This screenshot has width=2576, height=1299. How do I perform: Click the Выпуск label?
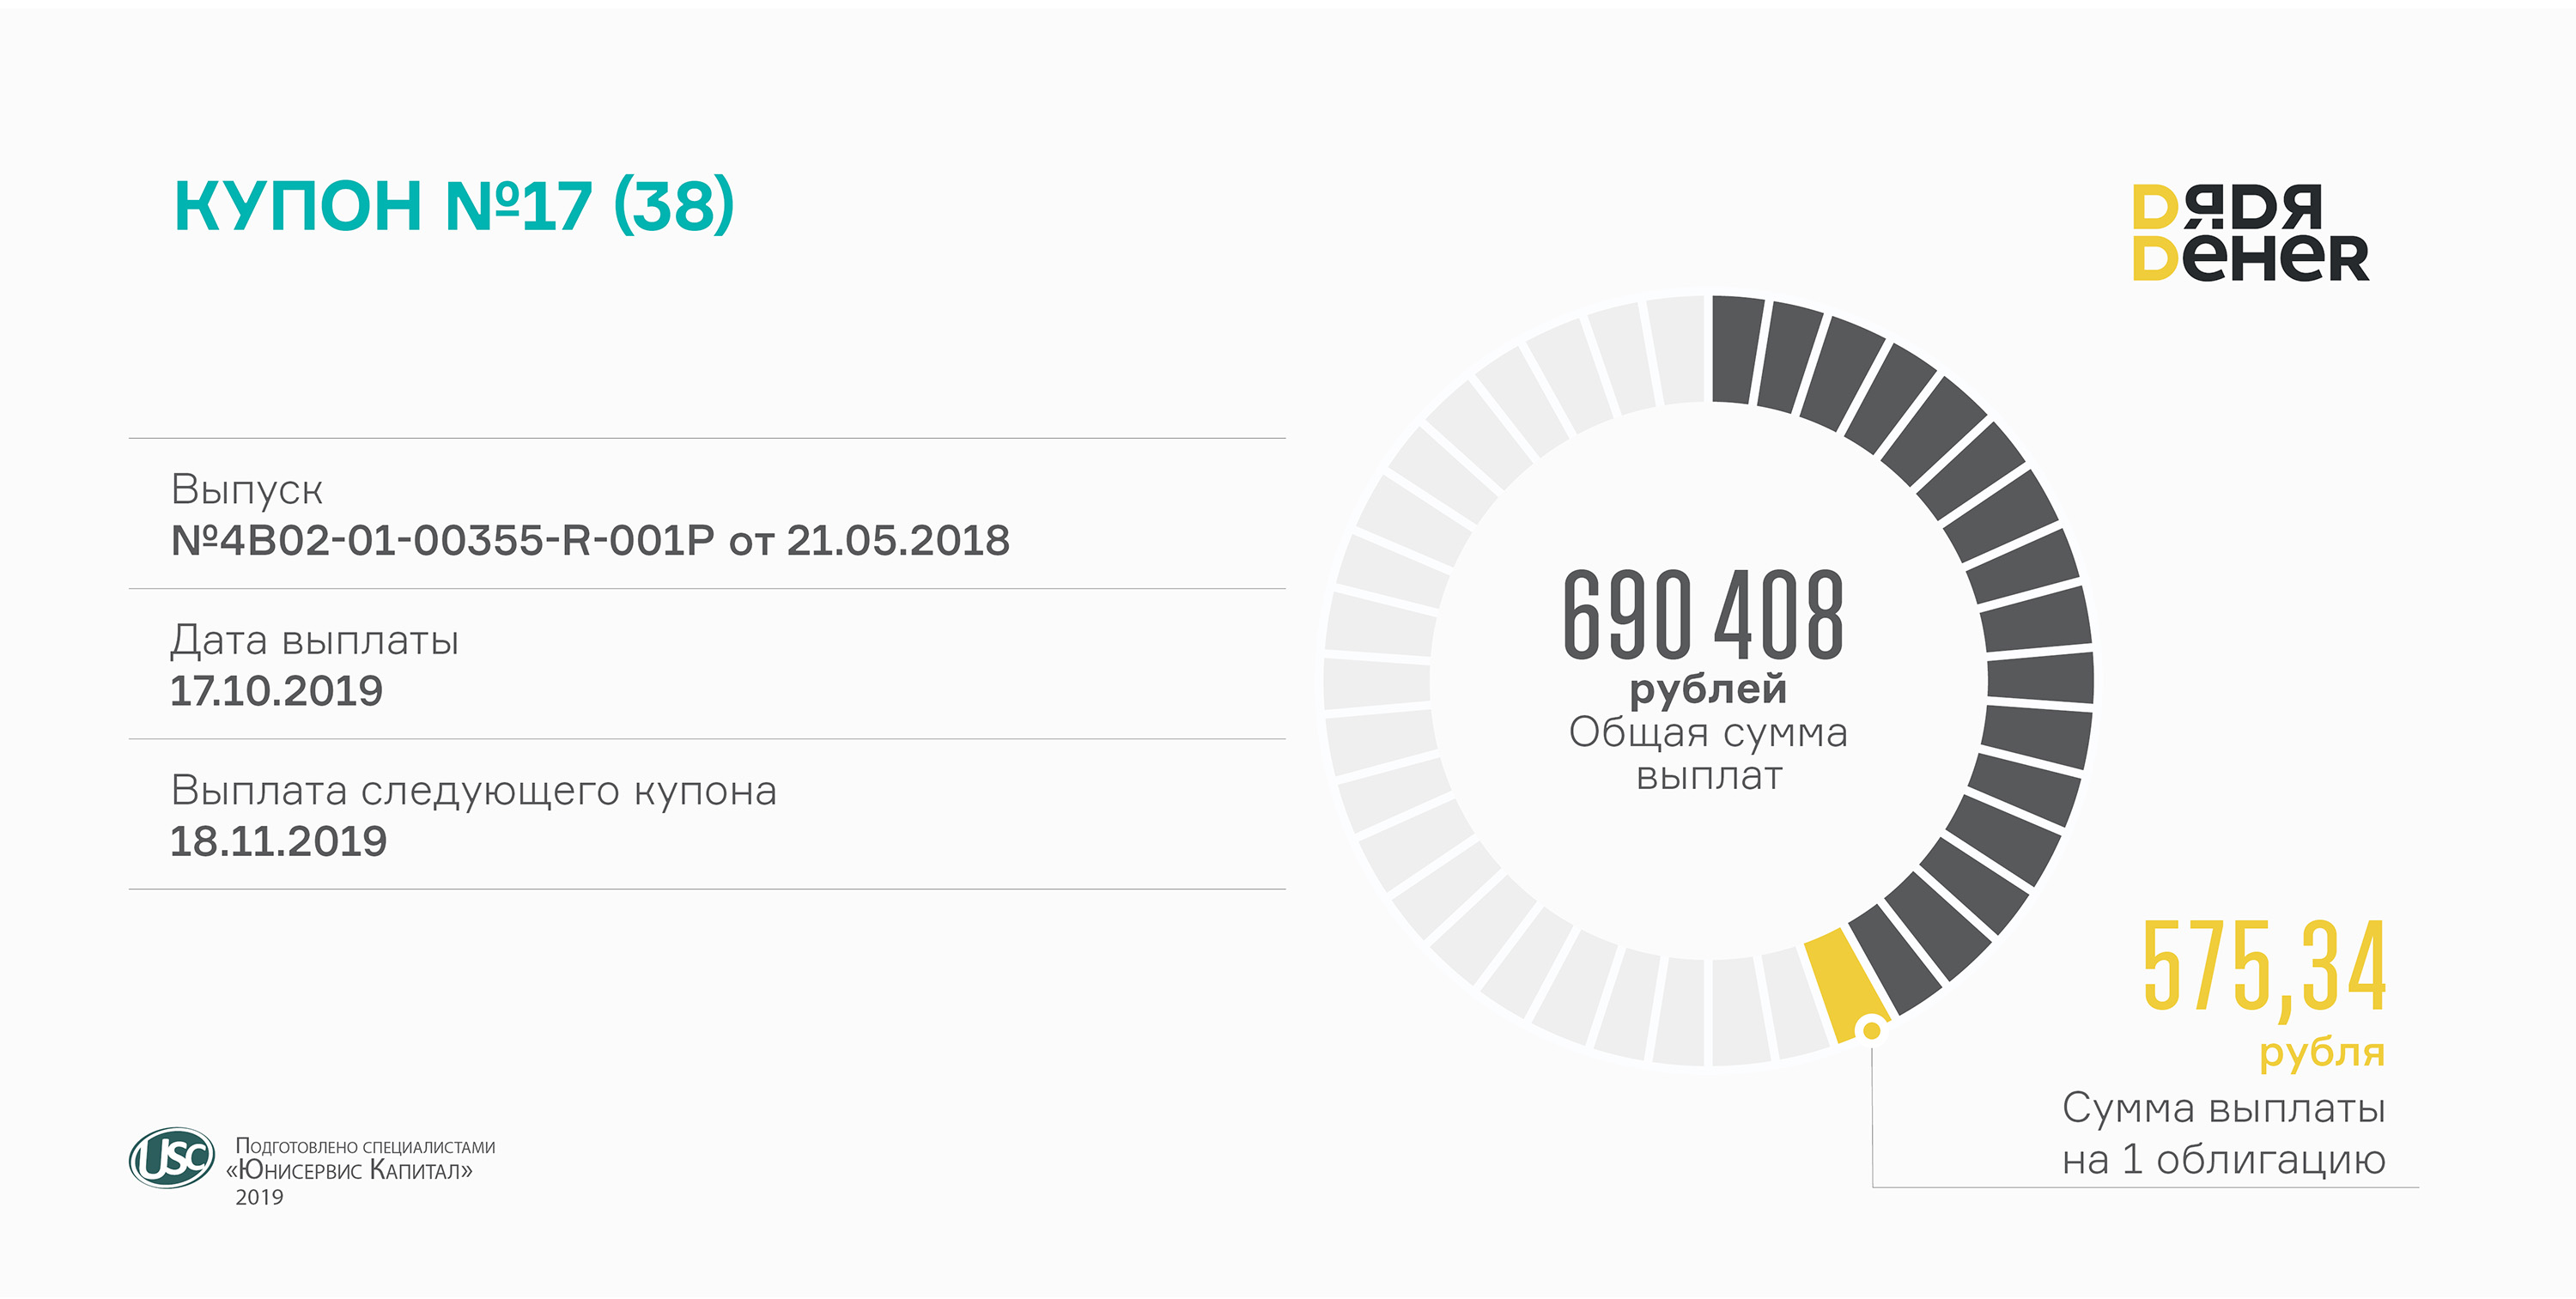click(x=246, y=489)
